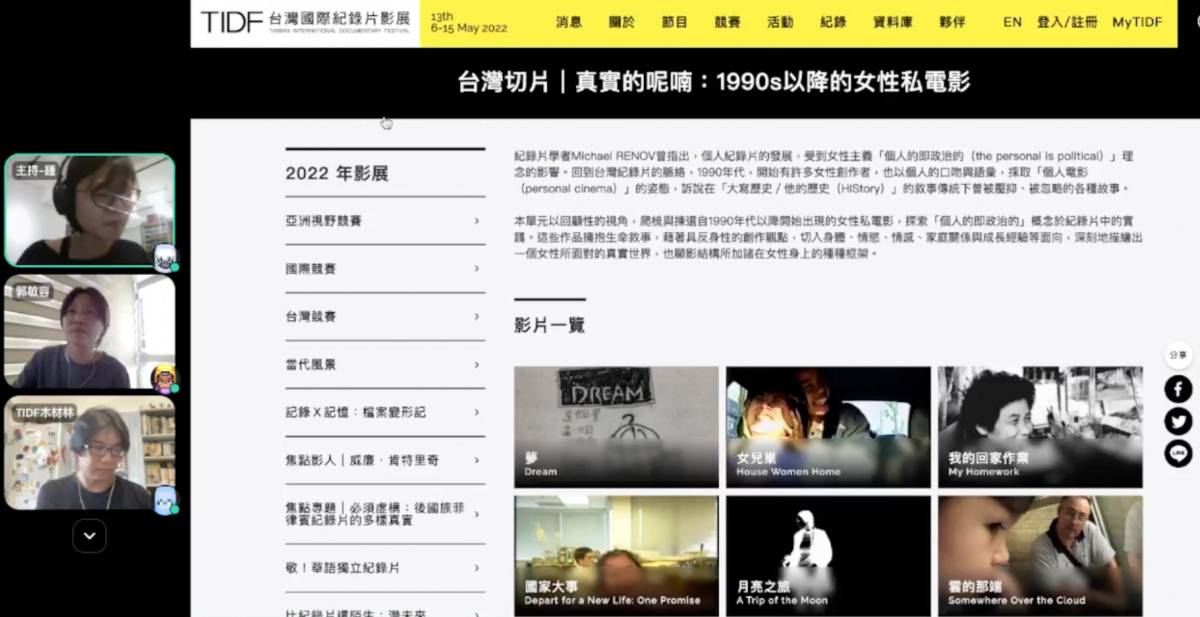The width and height of the screenshot is (1200, 617).
Task: Click 登入/註冊 login link
Action: click(1067, 22)
